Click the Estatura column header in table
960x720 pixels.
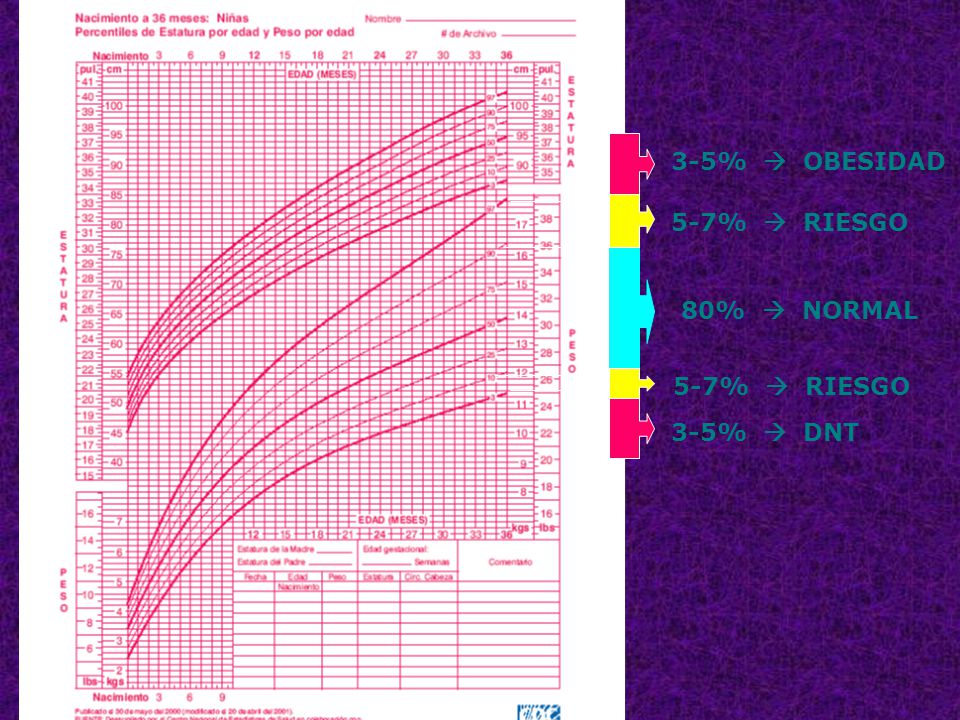click(x=378, y=577)
